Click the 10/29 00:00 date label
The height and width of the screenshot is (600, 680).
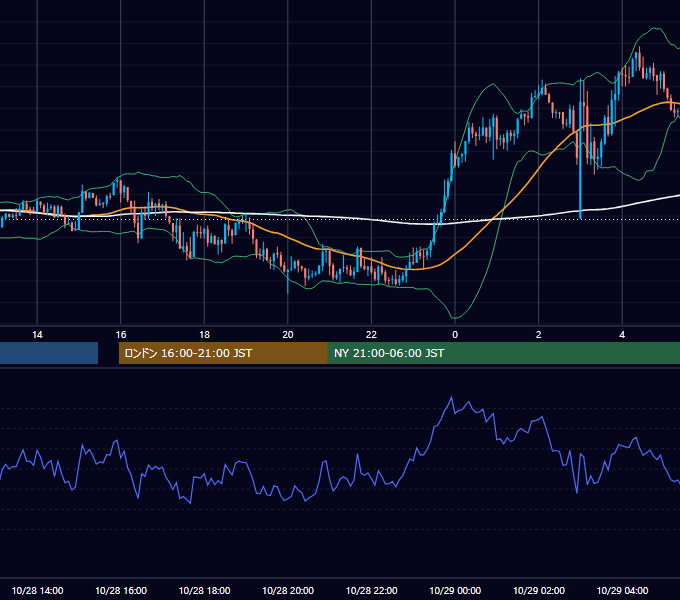coord(455,590)
